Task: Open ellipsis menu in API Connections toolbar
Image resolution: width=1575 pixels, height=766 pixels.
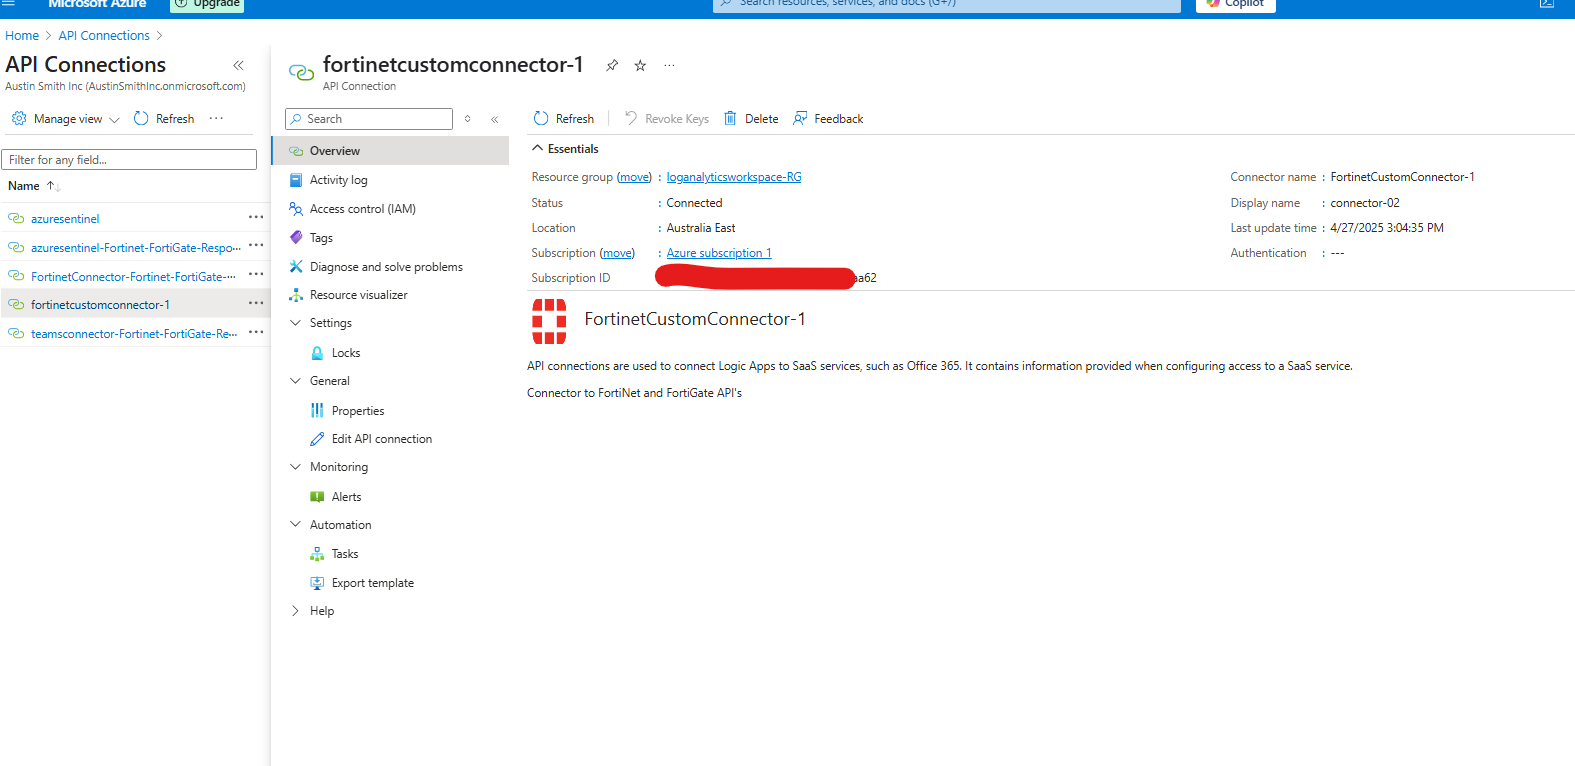Action: coord(216,118)
